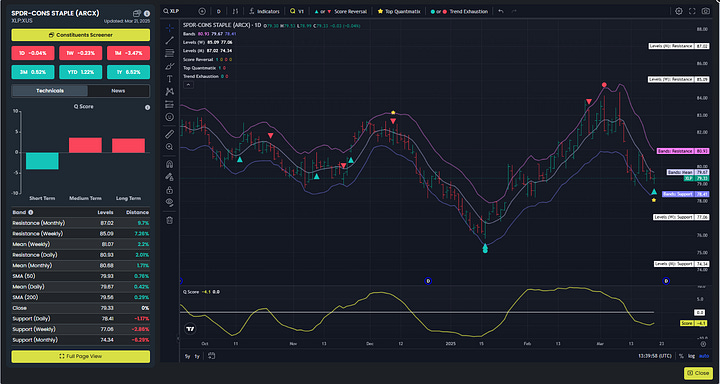Click the Support (Weekly) band row
Image resolution: width=720 pixels, height=384 pixels.
(80, 329)
